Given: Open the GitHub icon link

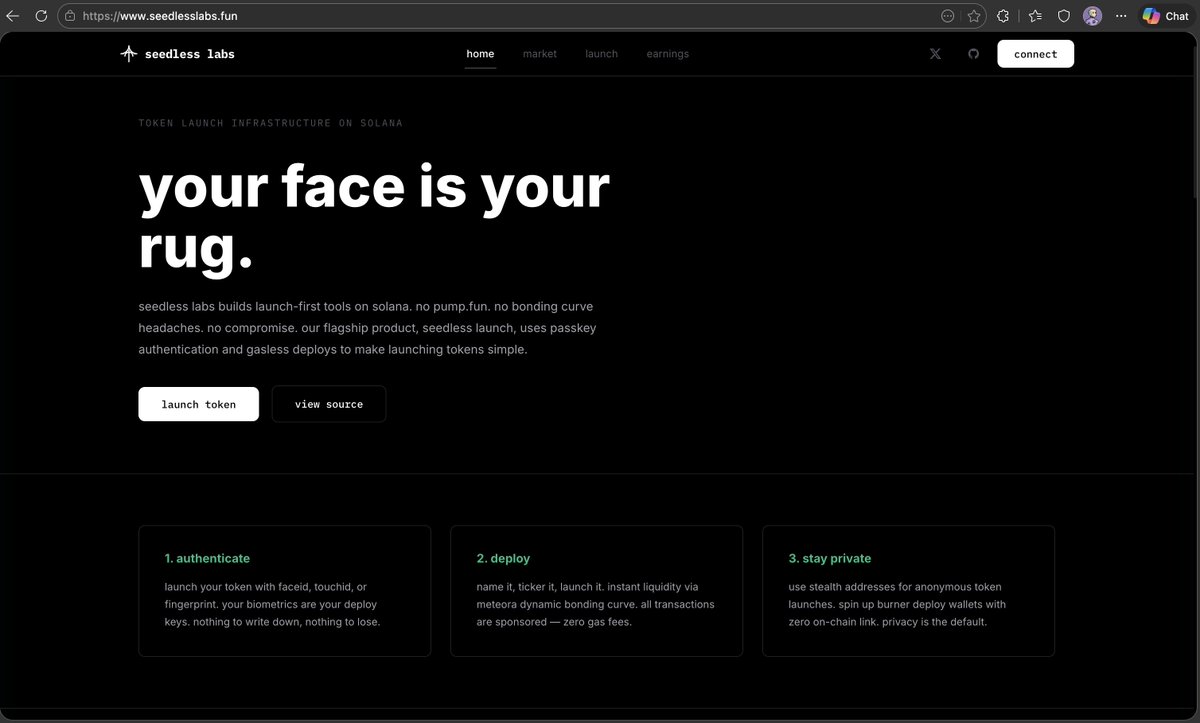Looking at the screenshot, I should (974, 54).
